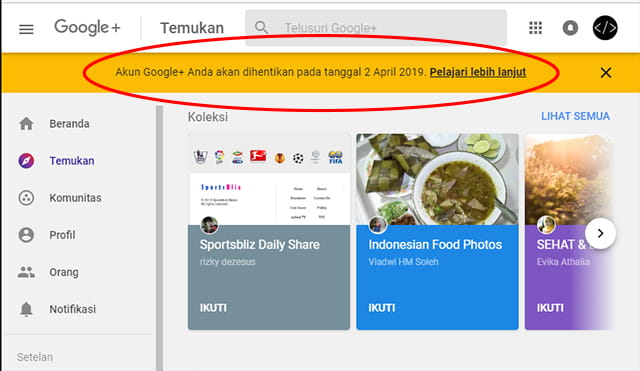Open the Google apps grid
The image size is (640, 371).
(x=536, y=28)
